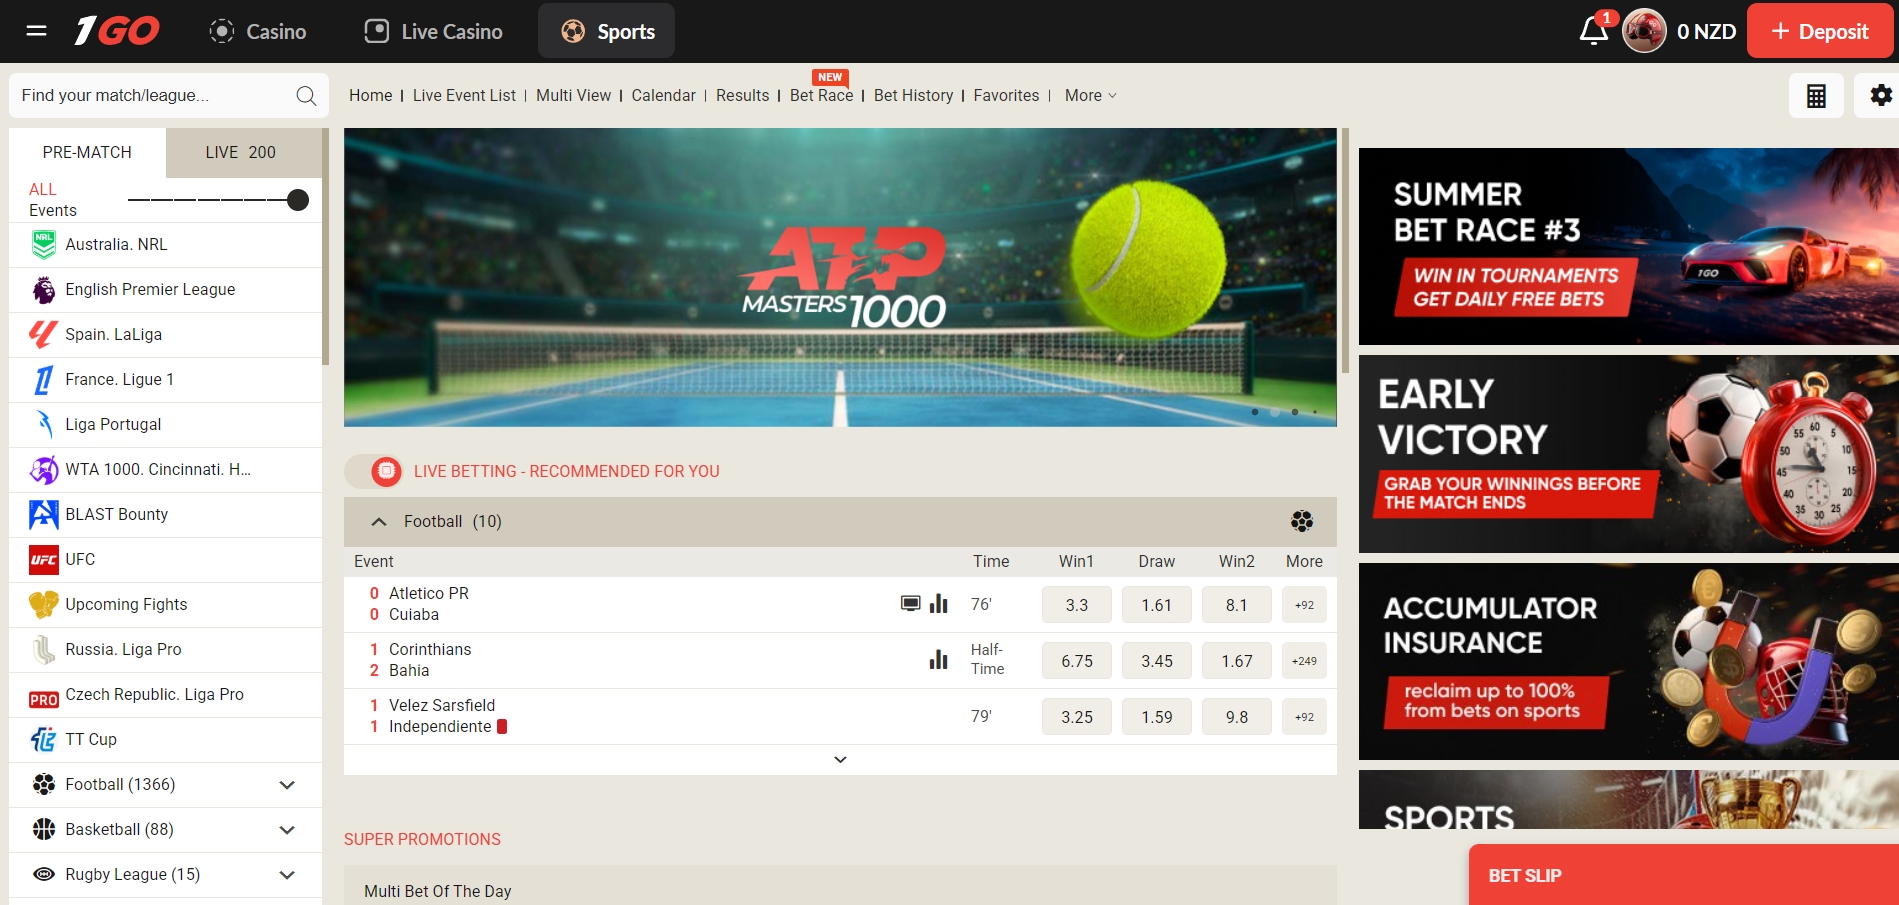Bet on Win2 odds 9.8 Independiente
The image size is (1899, 905).
pyautogui.click(x=1237, y=717)
